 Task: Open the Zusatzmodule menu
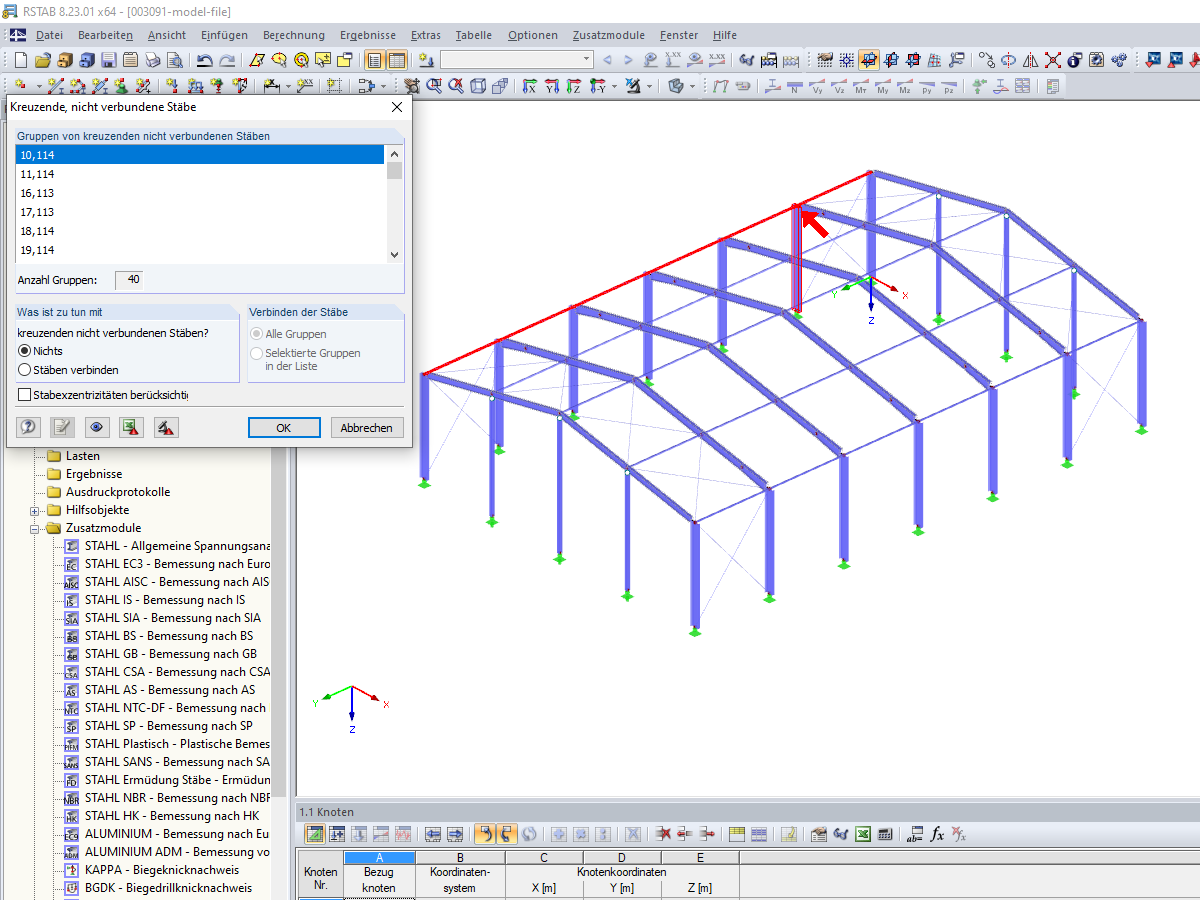pos(608,35)
